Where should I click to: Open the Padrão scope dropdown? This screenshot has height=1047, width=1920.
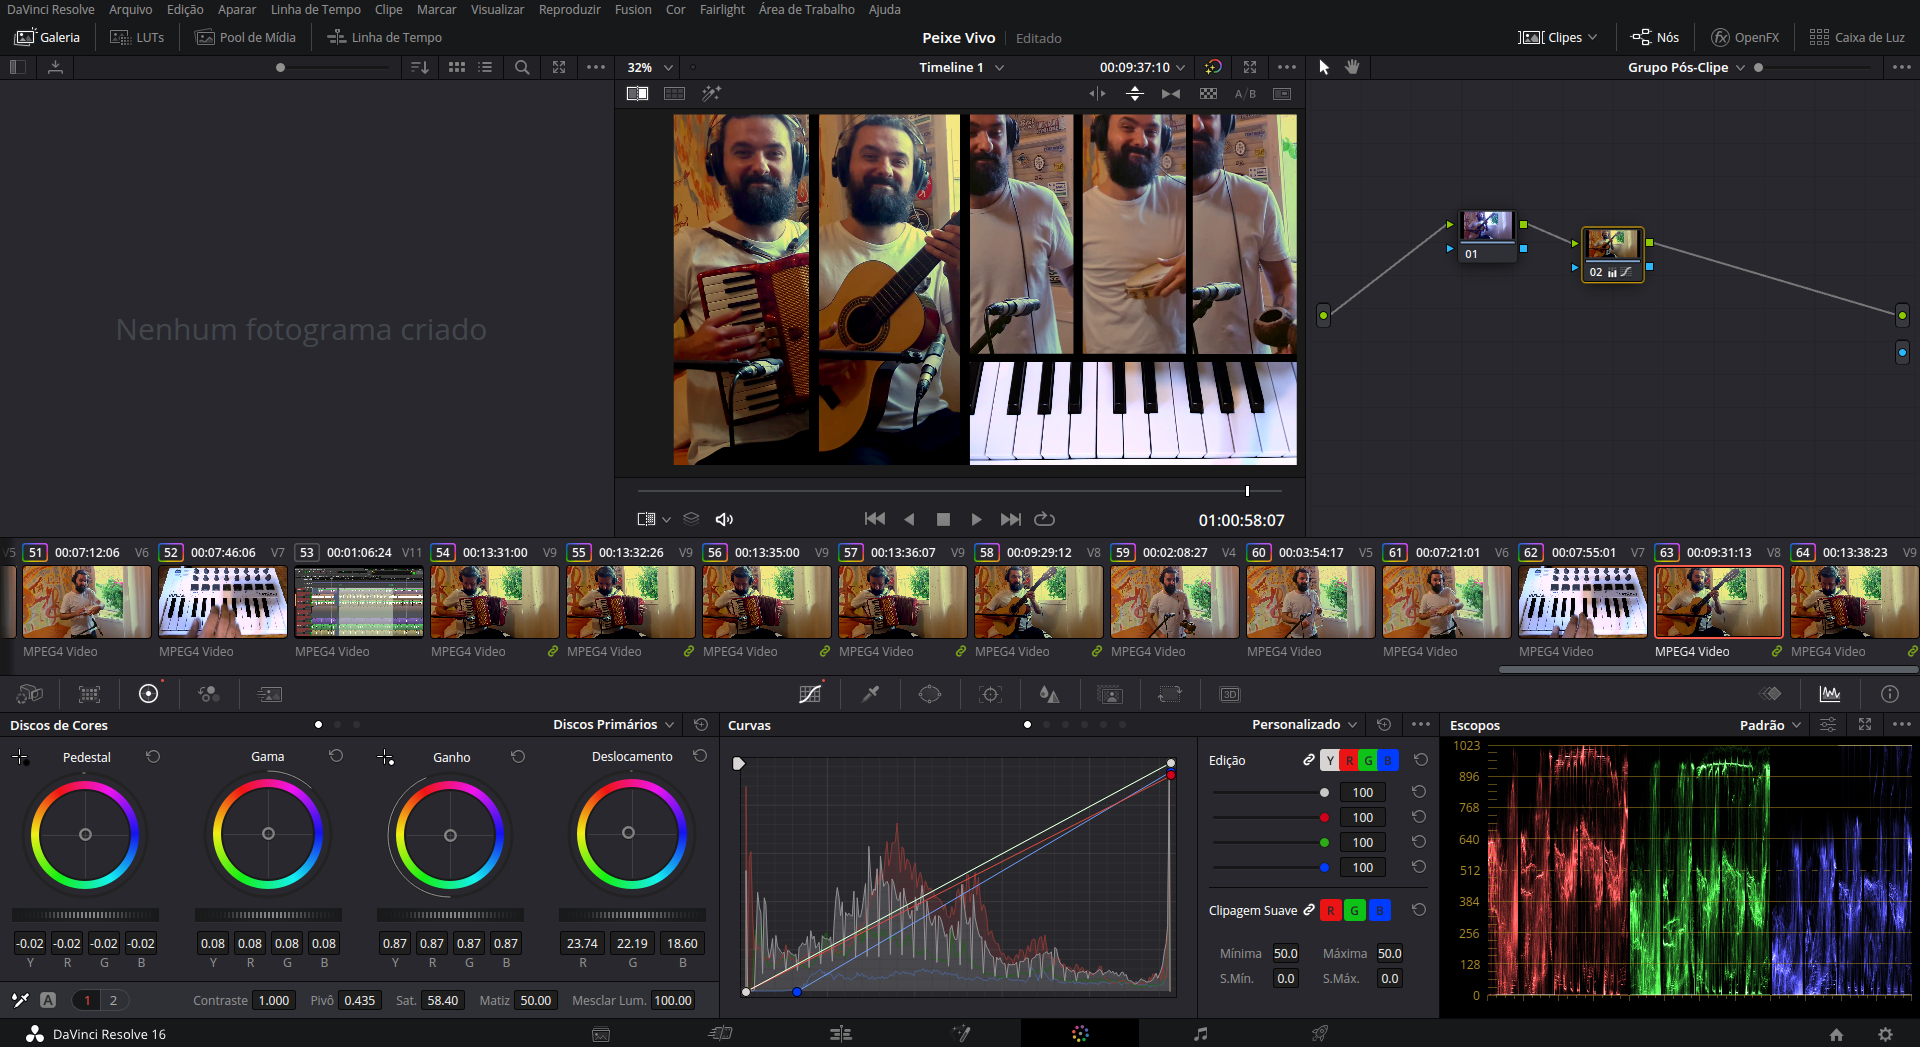click(1768, 725)
